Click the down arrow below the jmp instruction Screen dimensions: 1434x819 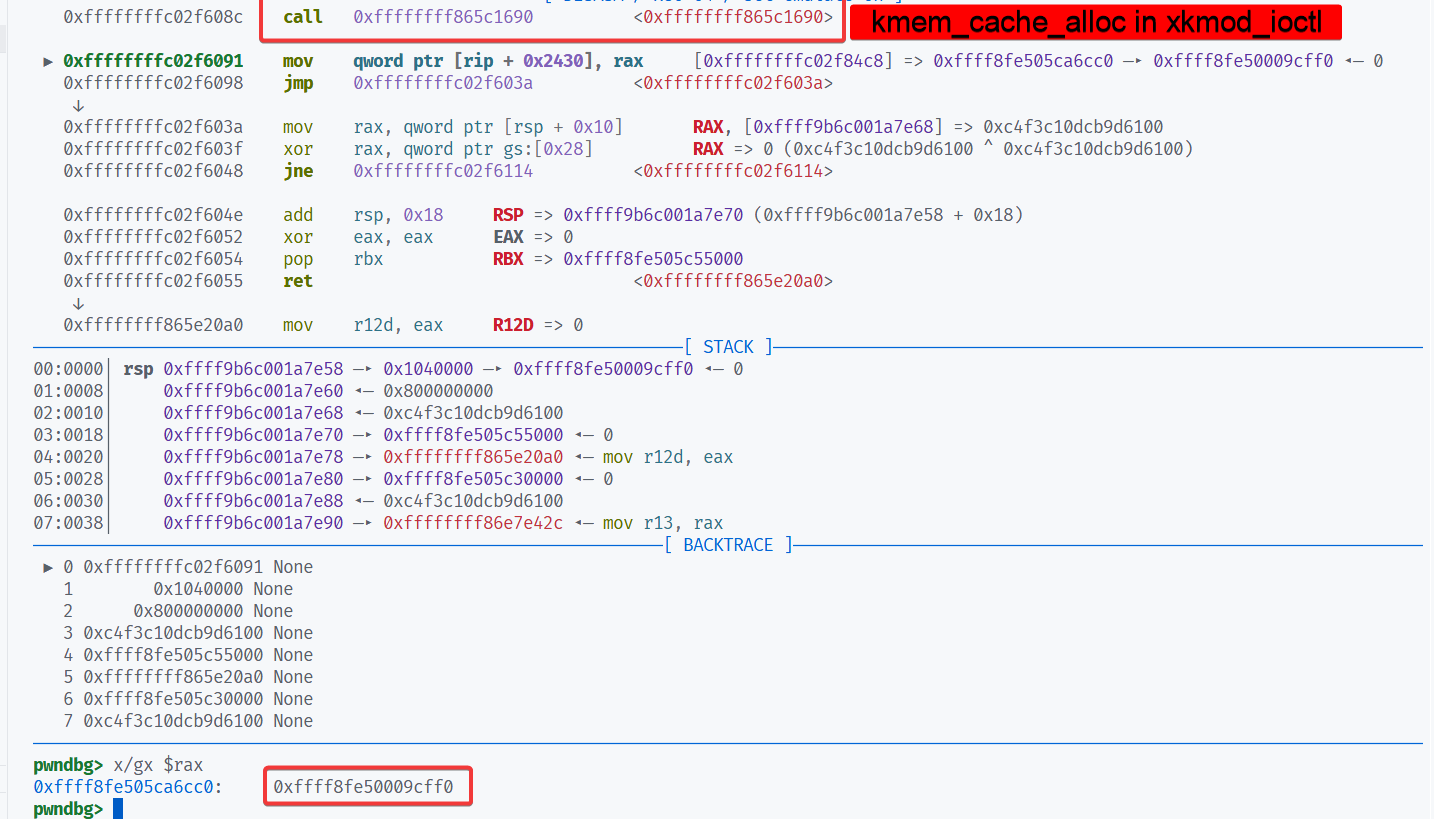pos(79,105)
